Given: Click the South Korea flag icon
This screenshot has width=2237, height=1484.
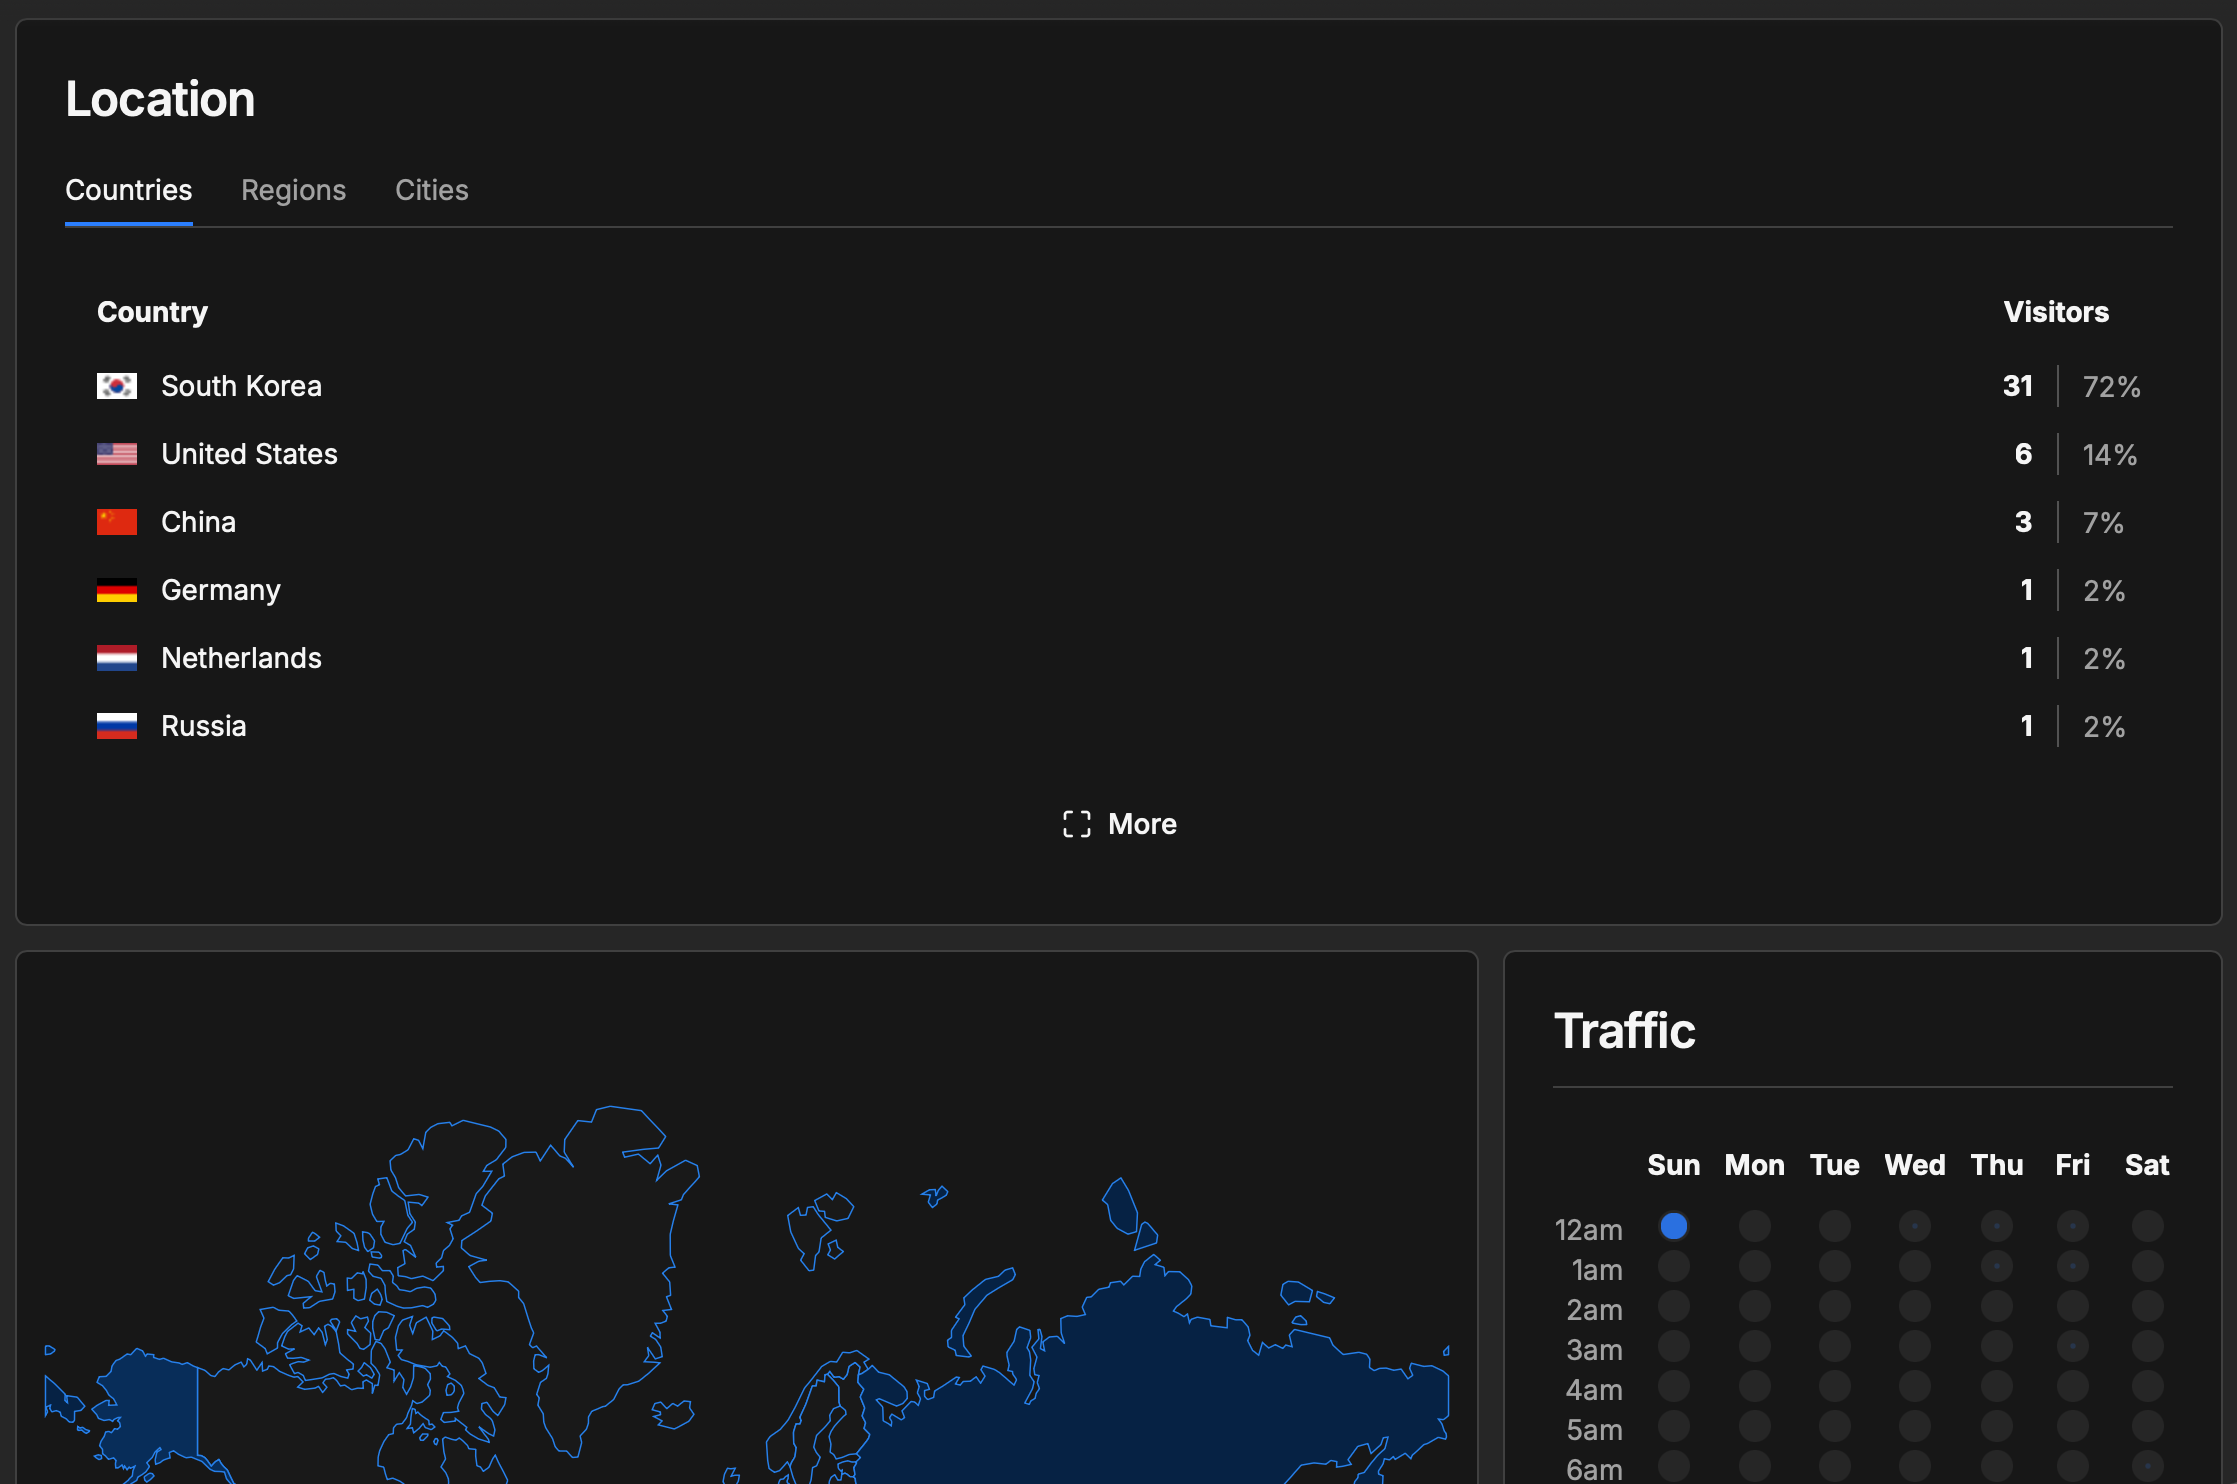Looking at the screenshot, I should point(117,386).
